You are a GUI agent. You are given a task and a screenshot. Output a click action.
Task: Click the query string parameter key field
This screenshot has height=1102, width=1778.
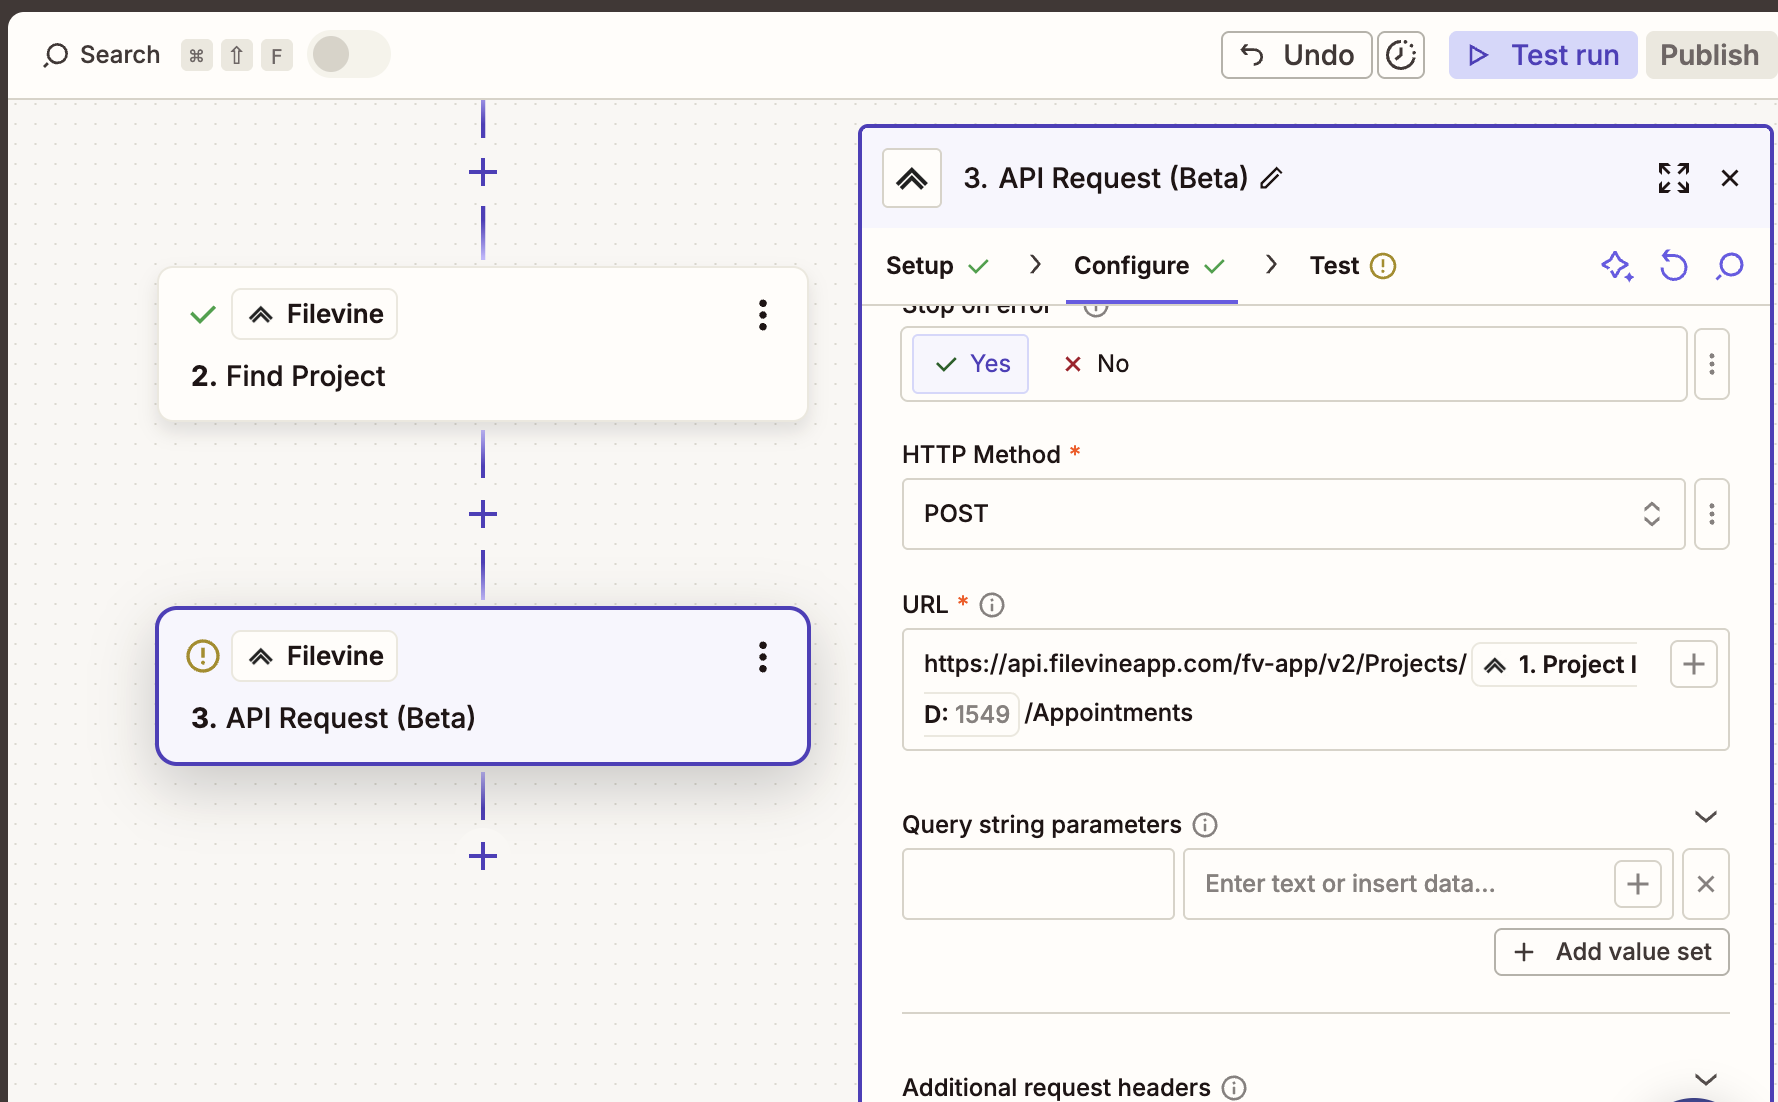click(1037, 884)
